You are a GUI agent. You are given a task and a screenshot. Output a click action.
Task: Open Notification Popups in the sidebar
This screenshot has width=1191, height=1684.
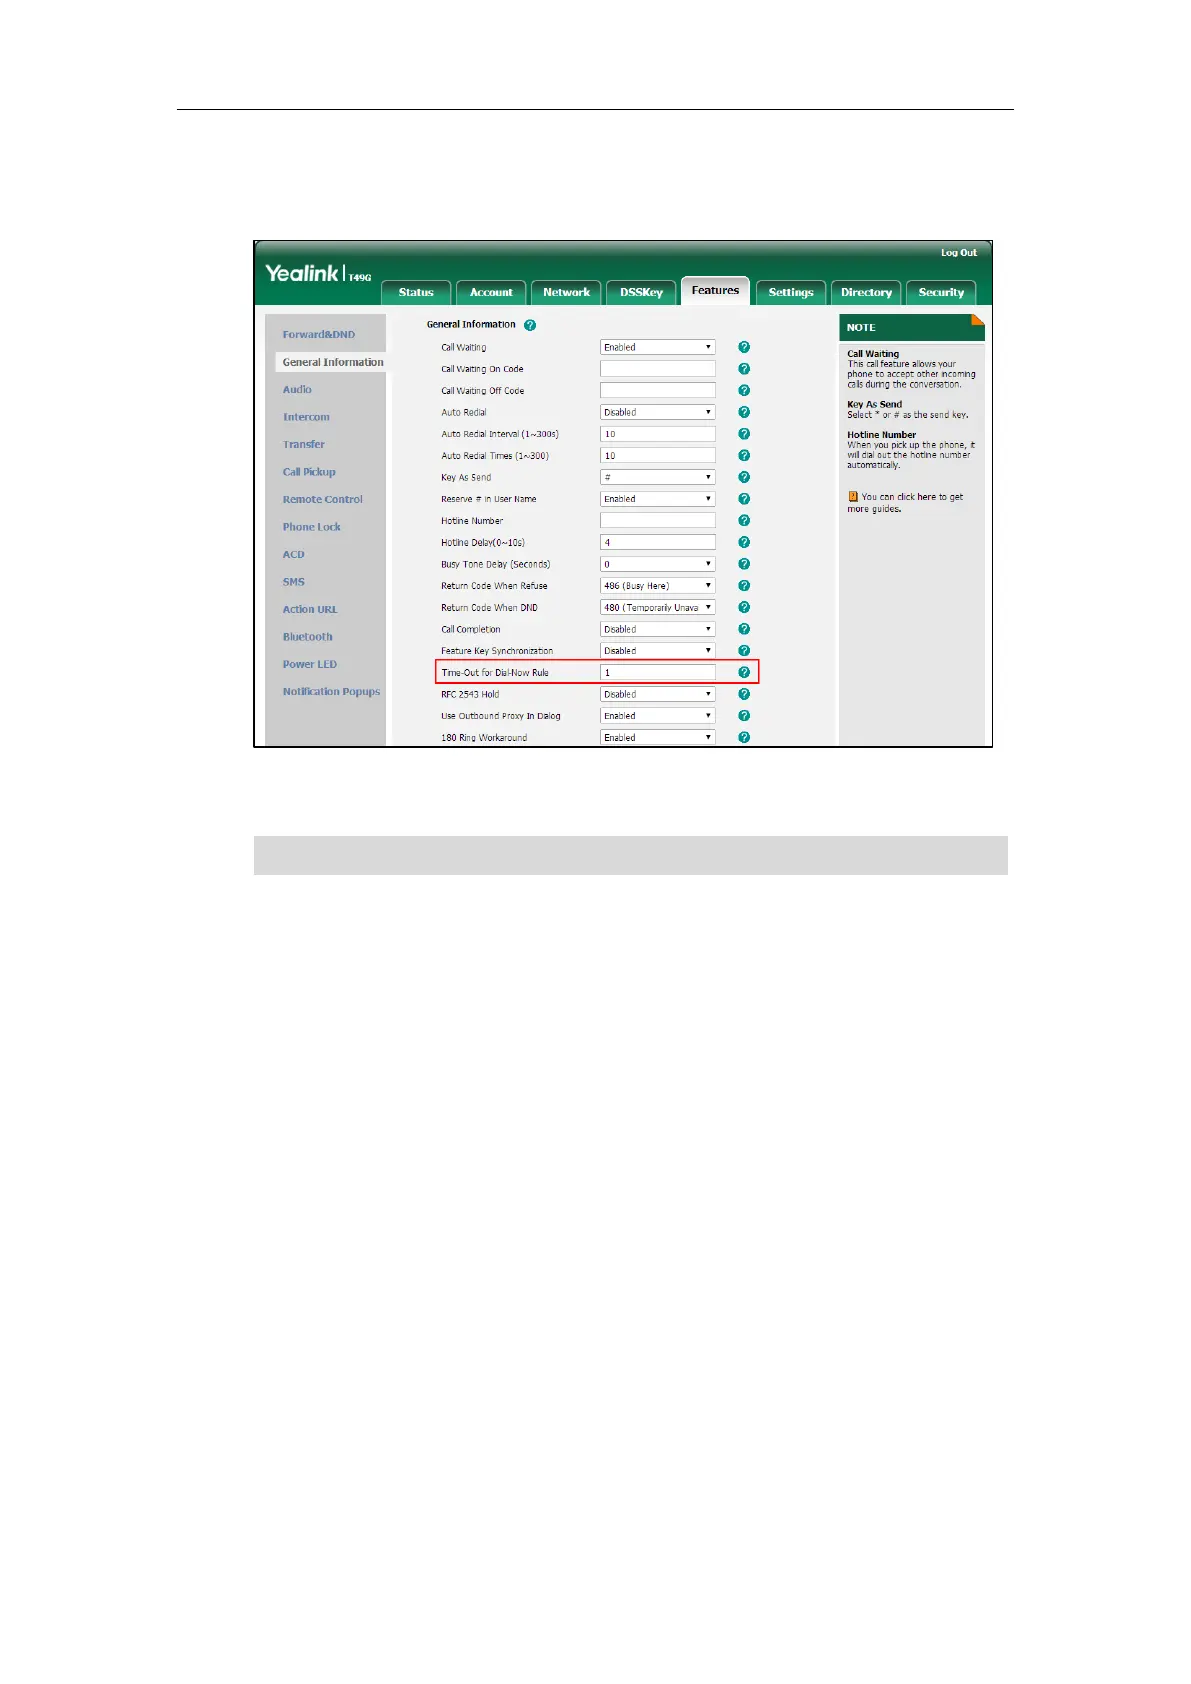point(331,692)
